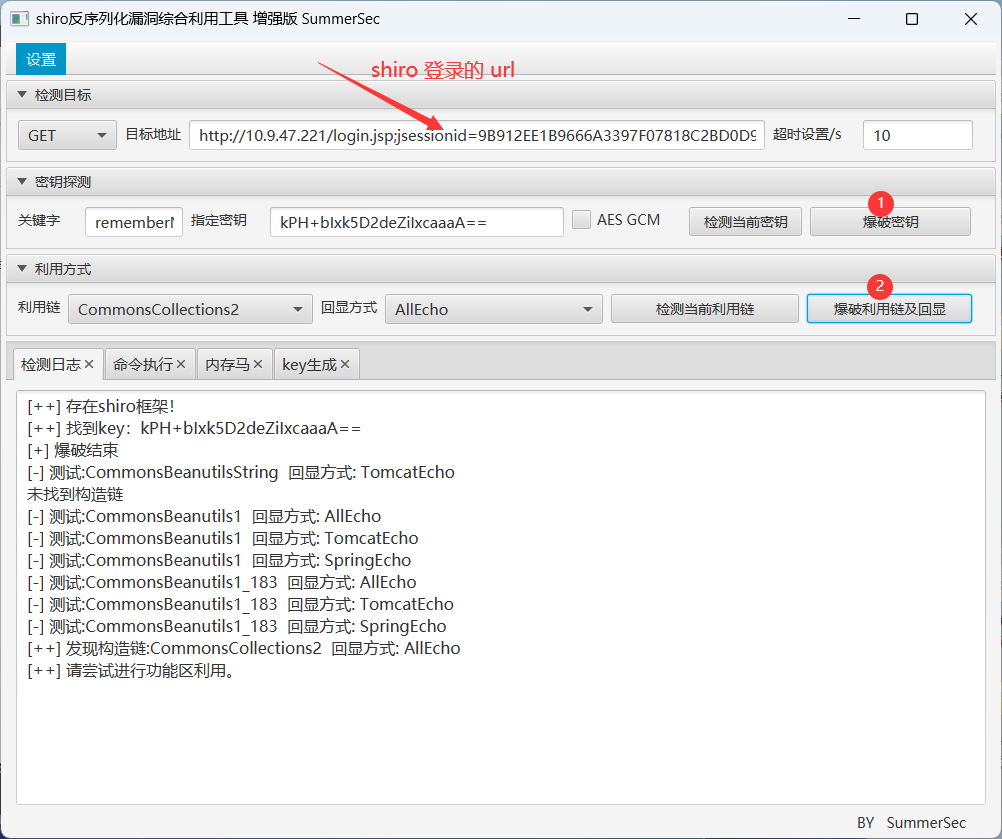This screenshot has width=1002, height=839.
Task: Close the 内存马 tab
Action: click(x=258, y=364)
